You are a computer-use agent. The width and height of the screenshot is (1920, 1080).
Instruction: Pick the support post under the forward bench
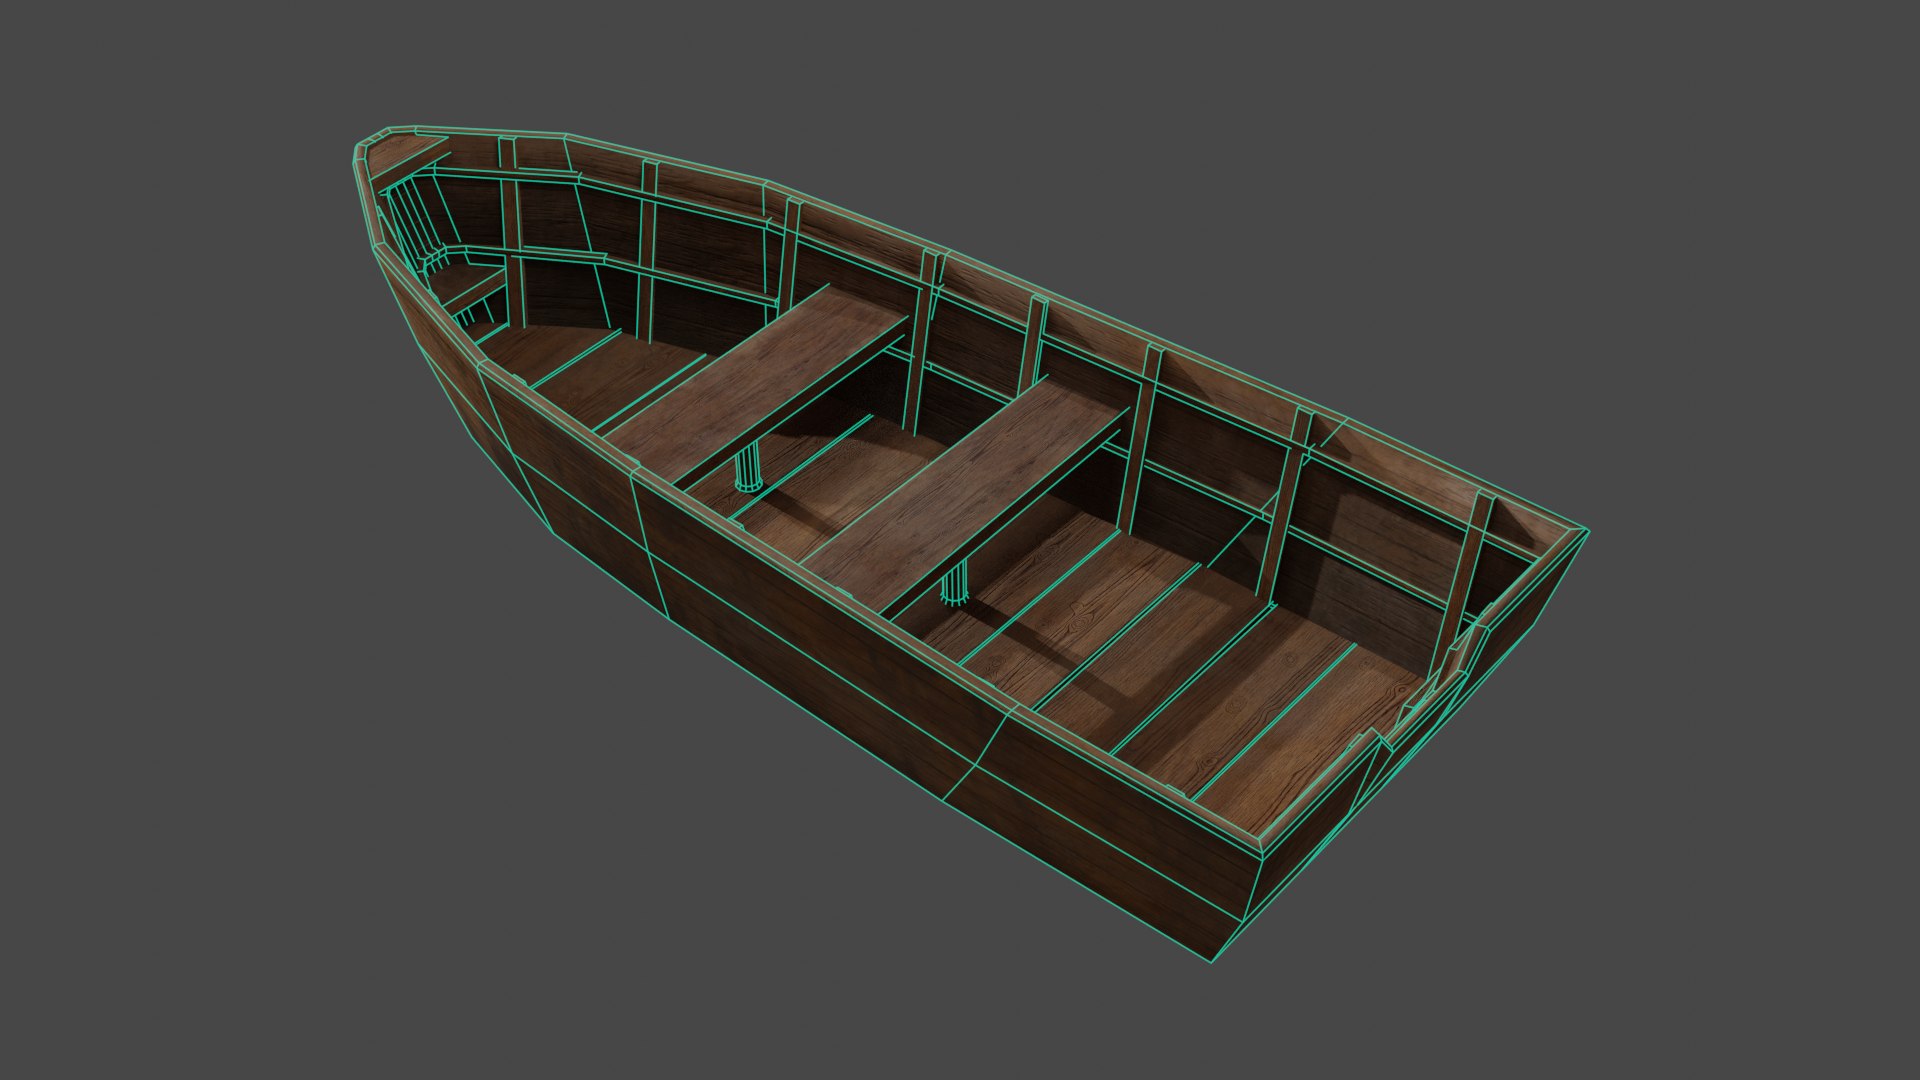click(748, 468)
